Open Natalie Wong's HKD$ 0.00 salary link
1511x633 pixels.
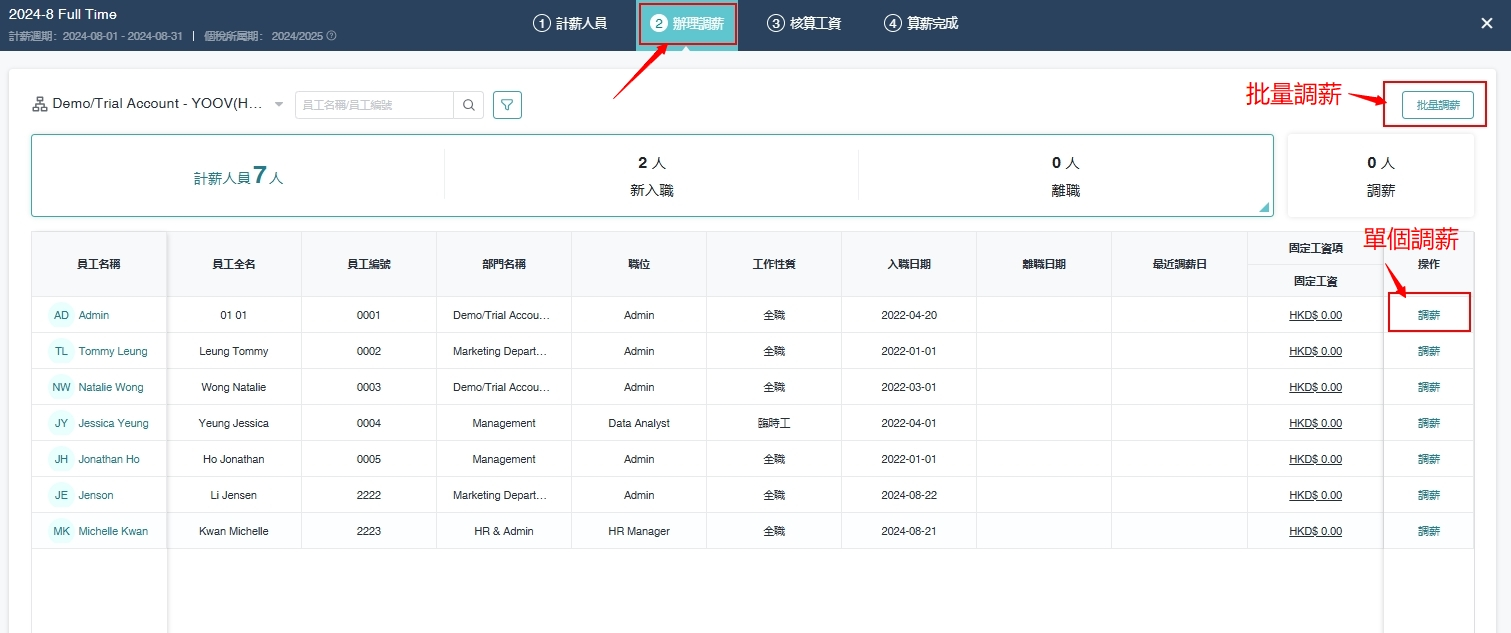pyautogui.click(x=1315, y=387)
